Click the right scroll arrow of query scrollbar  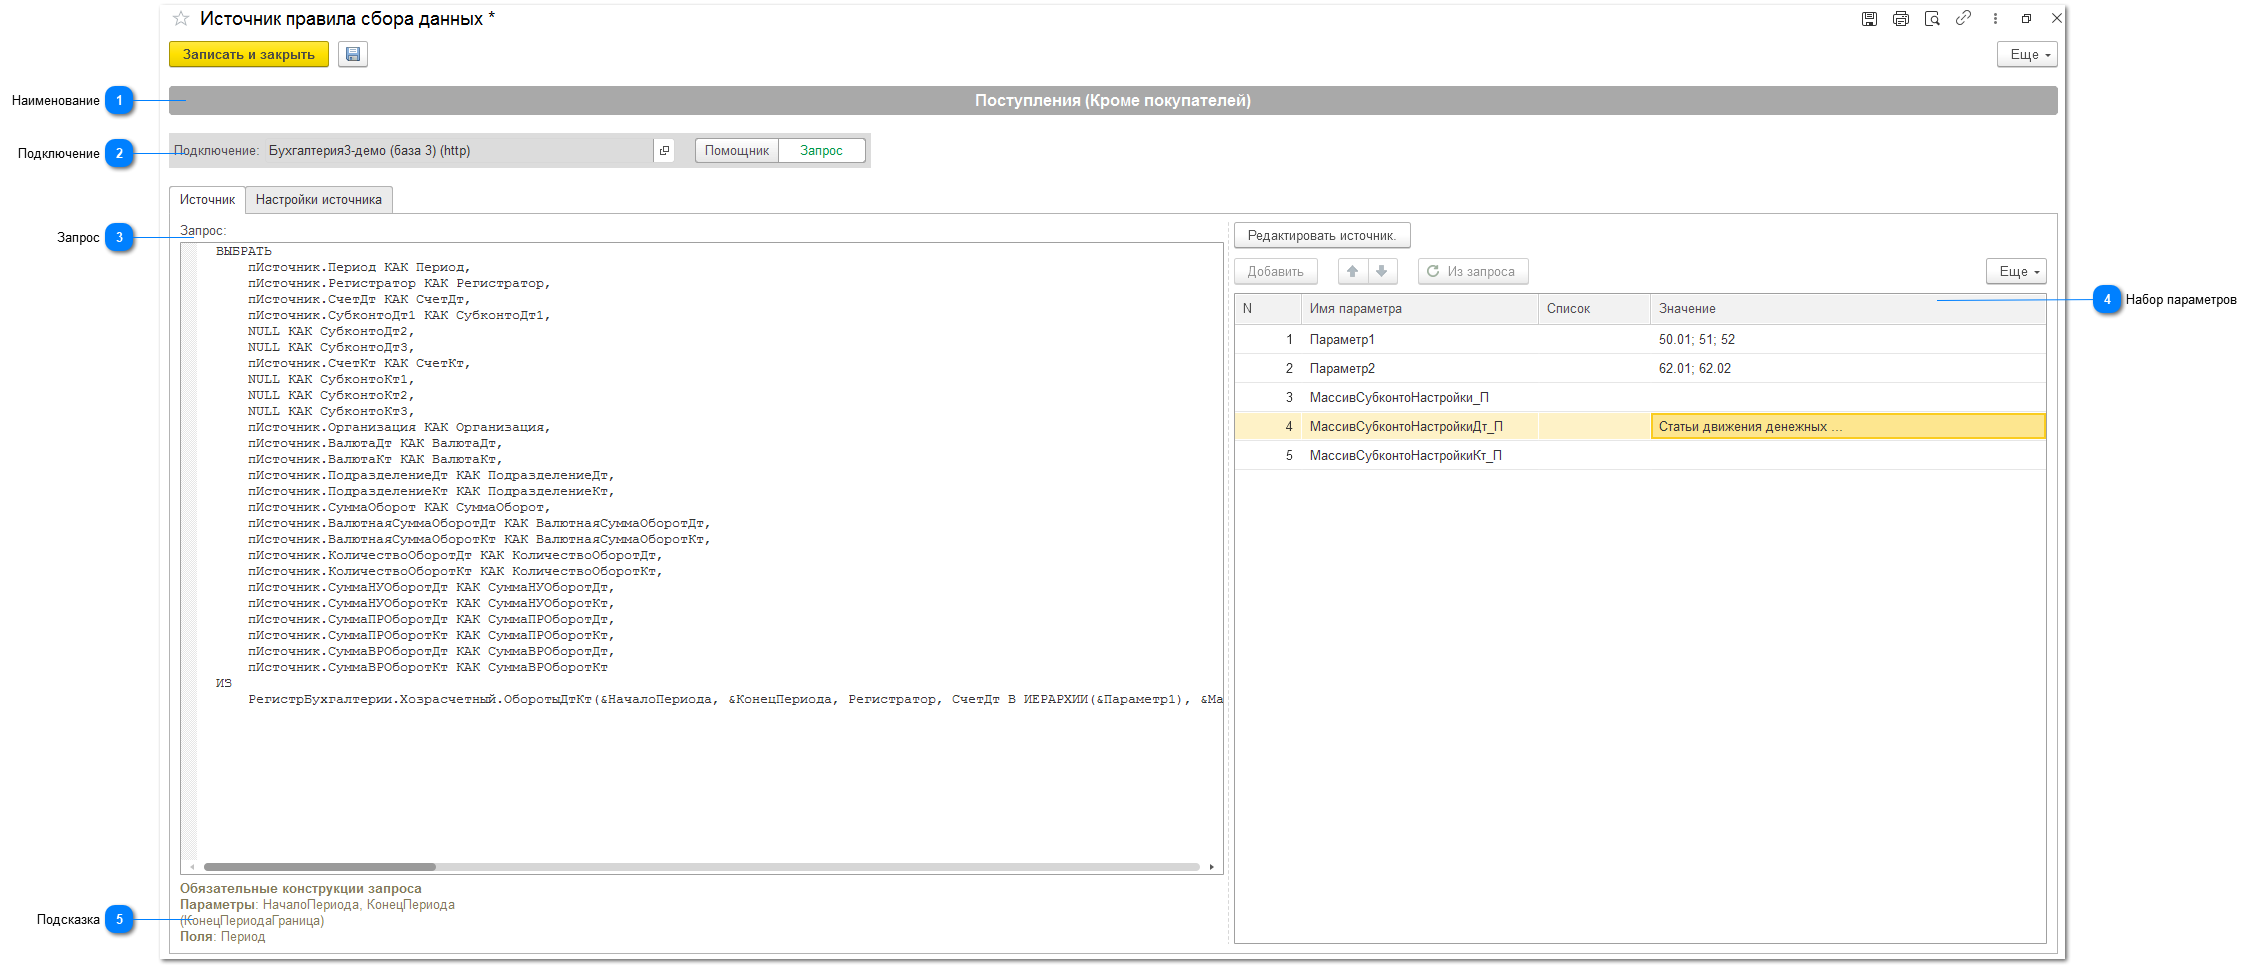click(x=1211, y=867)
